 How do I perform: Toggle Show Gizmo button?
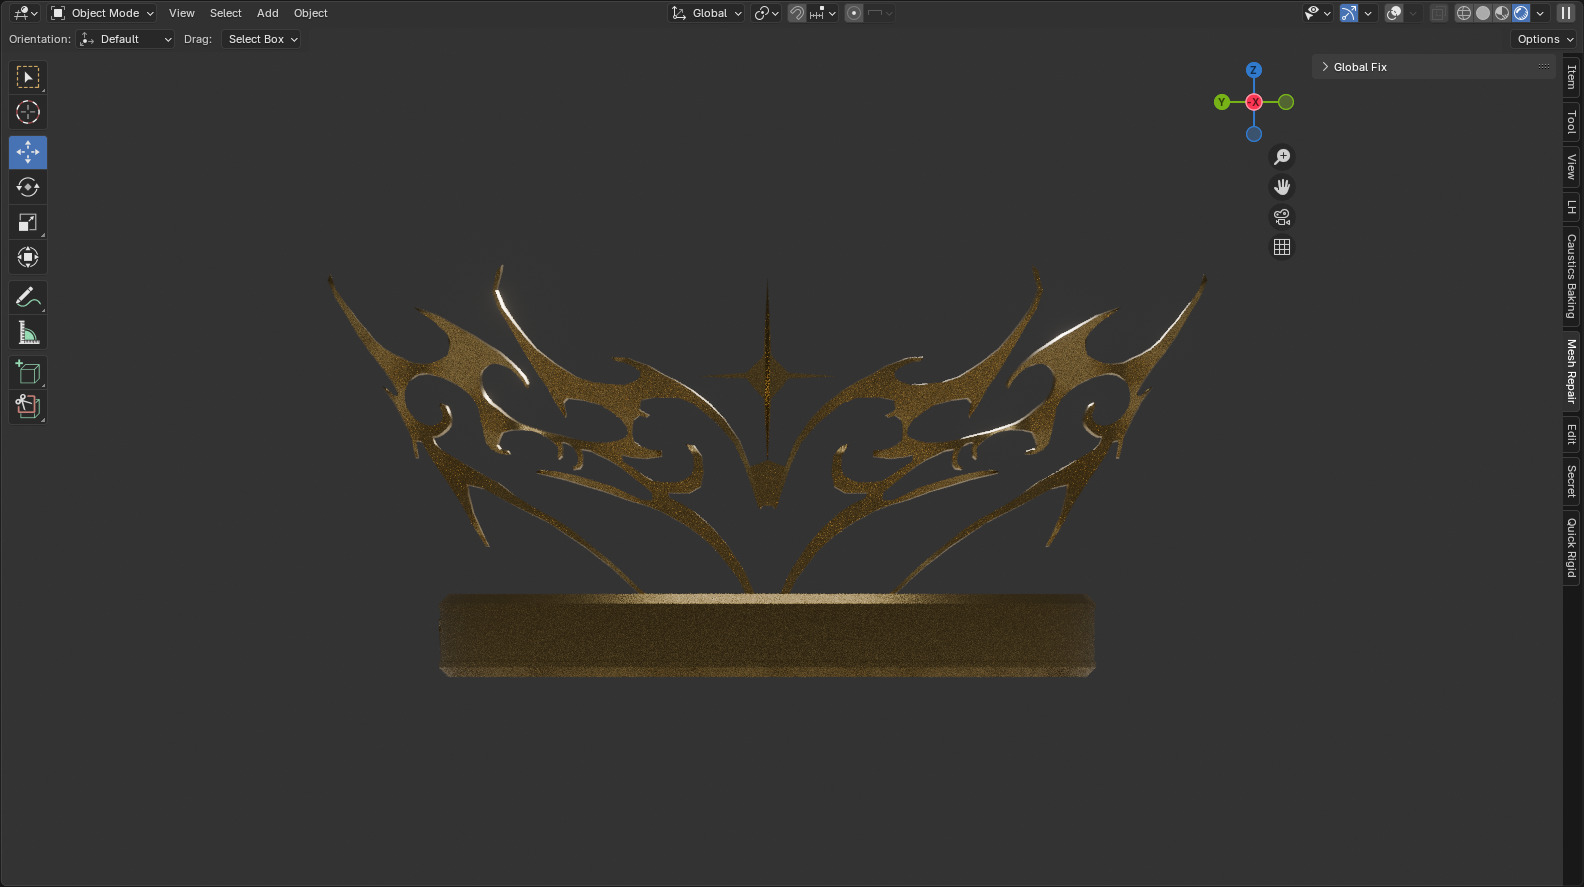point(1349,13)
